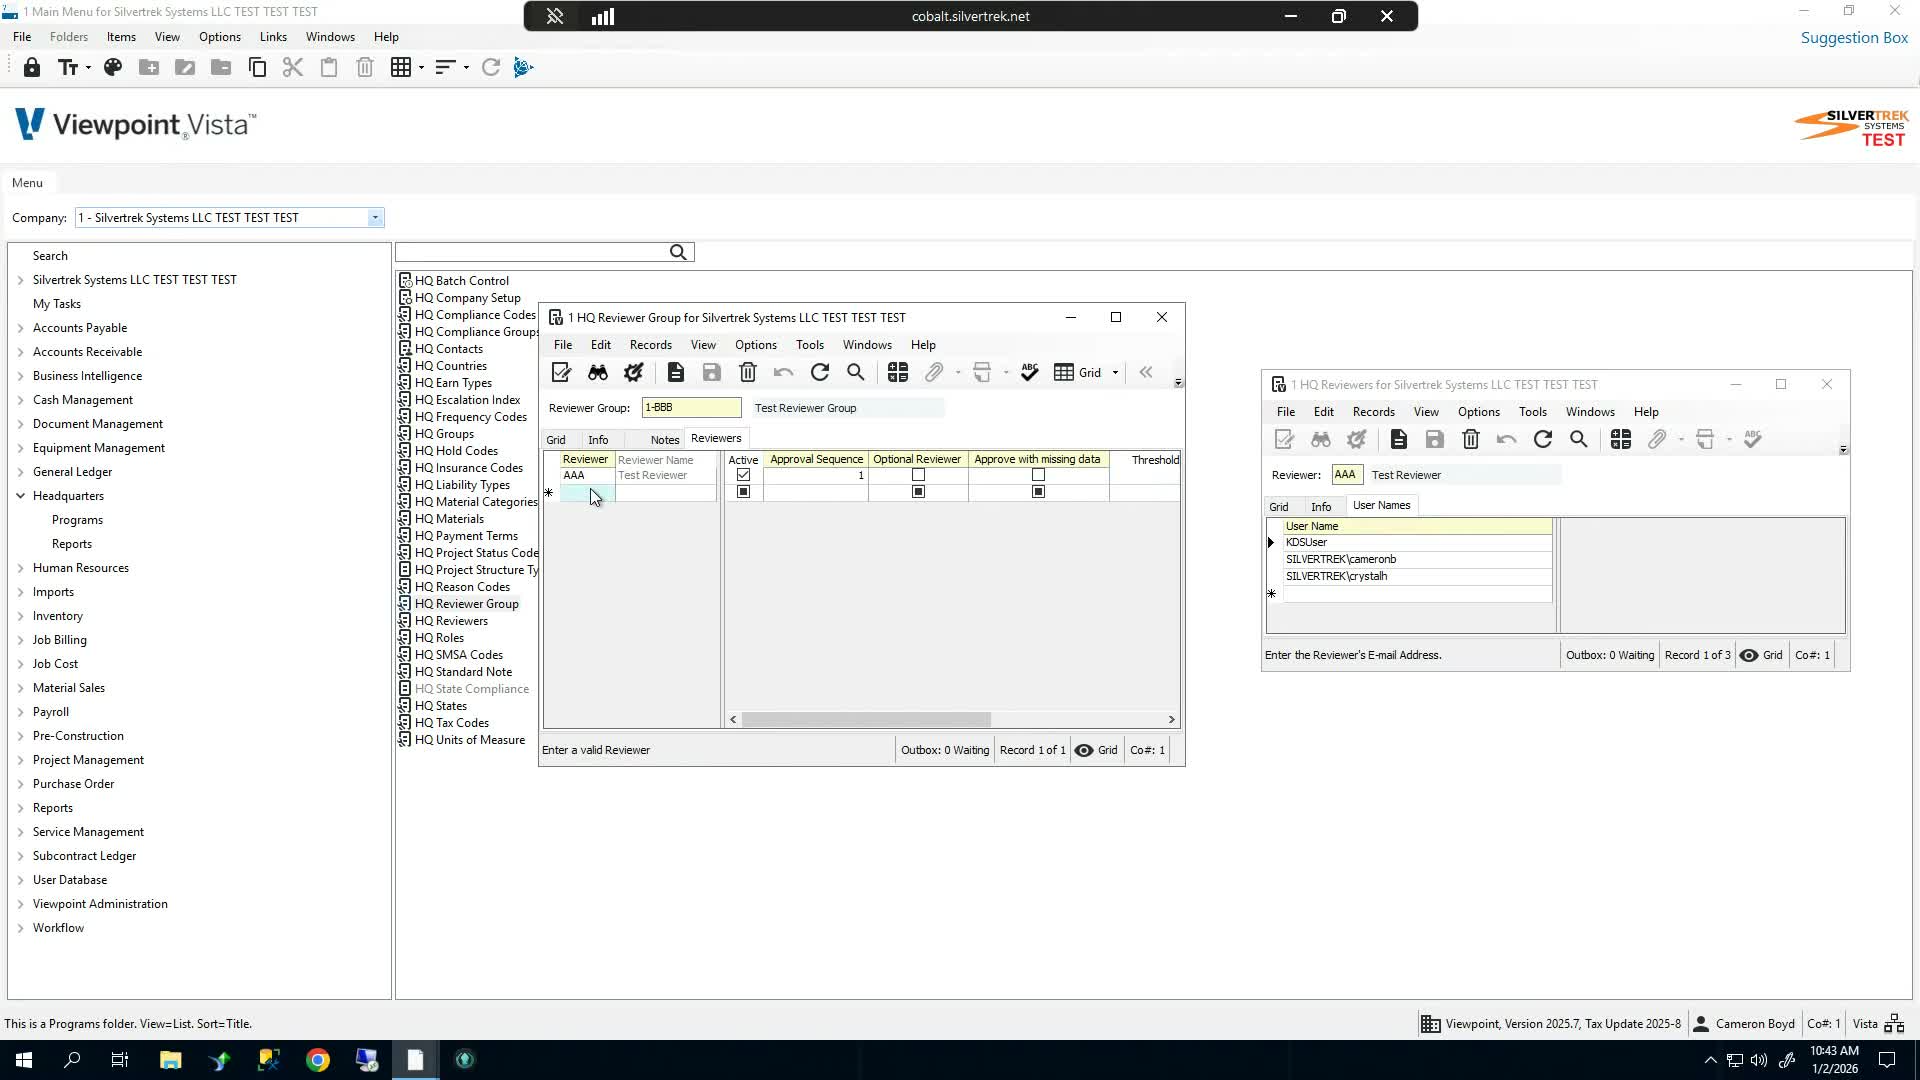
Task: Create new record in HQ Reviewers window
Action: (x=1399, y=440)
